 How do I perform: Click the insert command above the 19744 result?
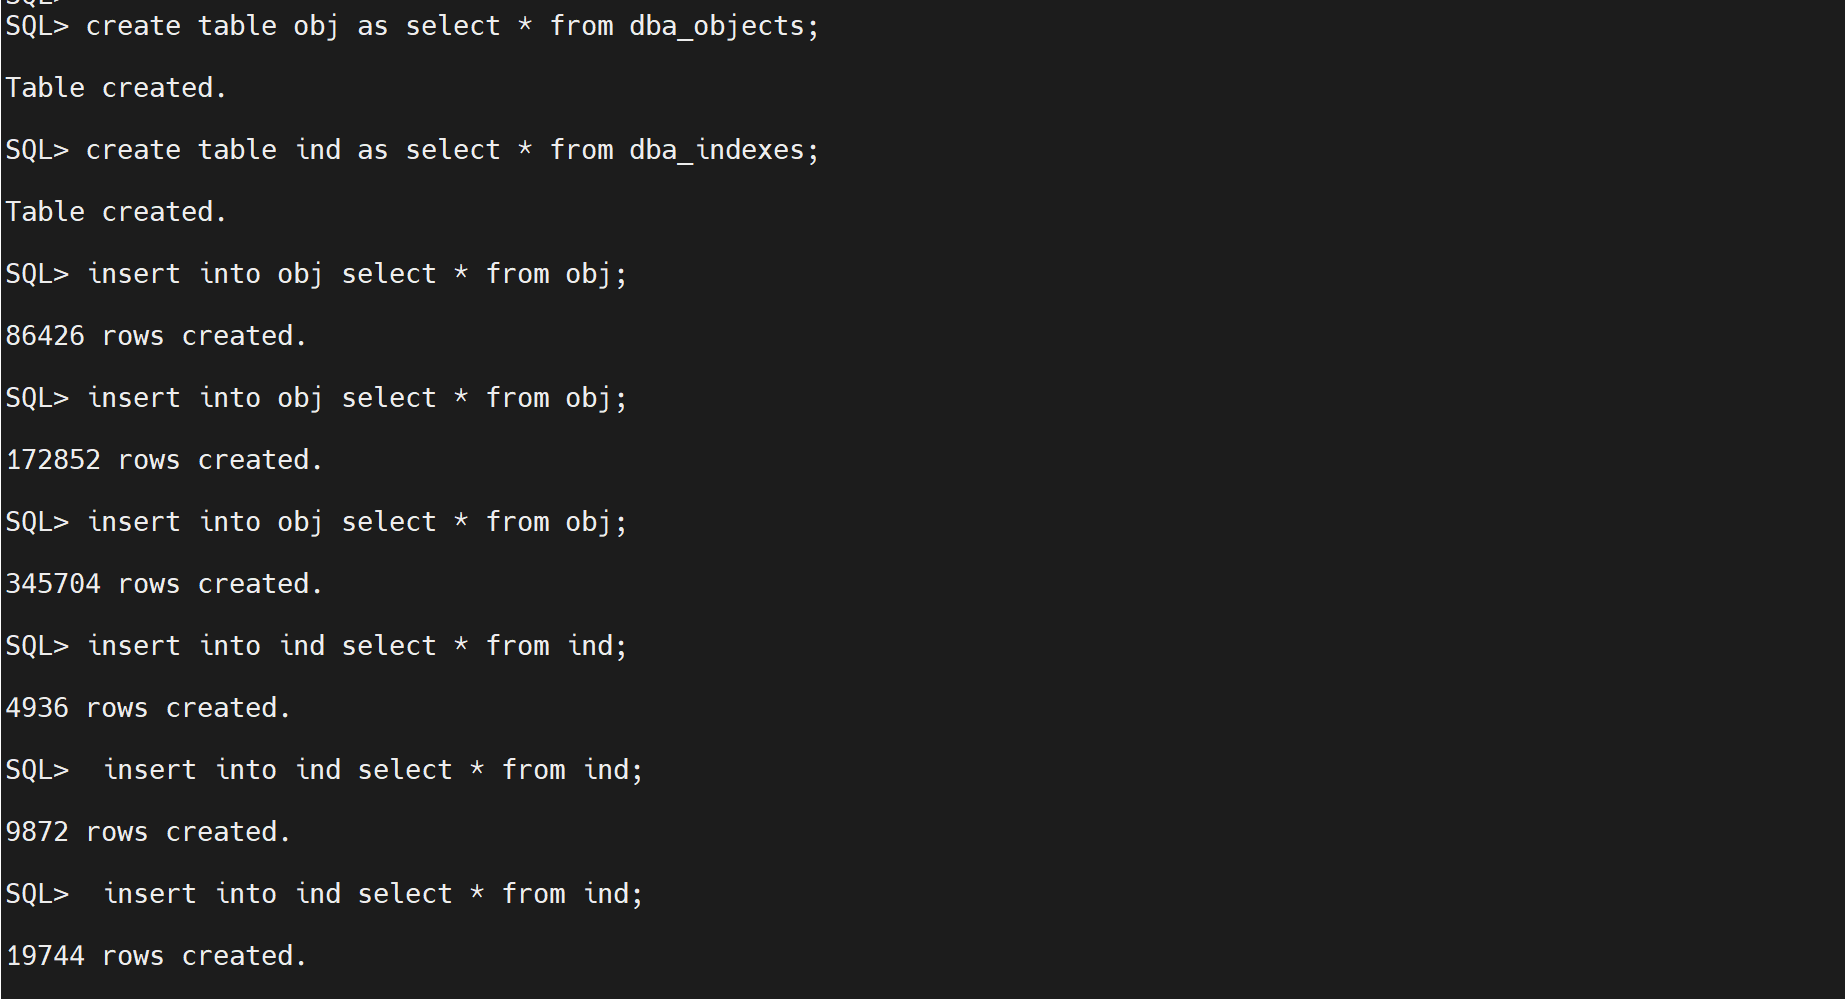coord(372,895)
